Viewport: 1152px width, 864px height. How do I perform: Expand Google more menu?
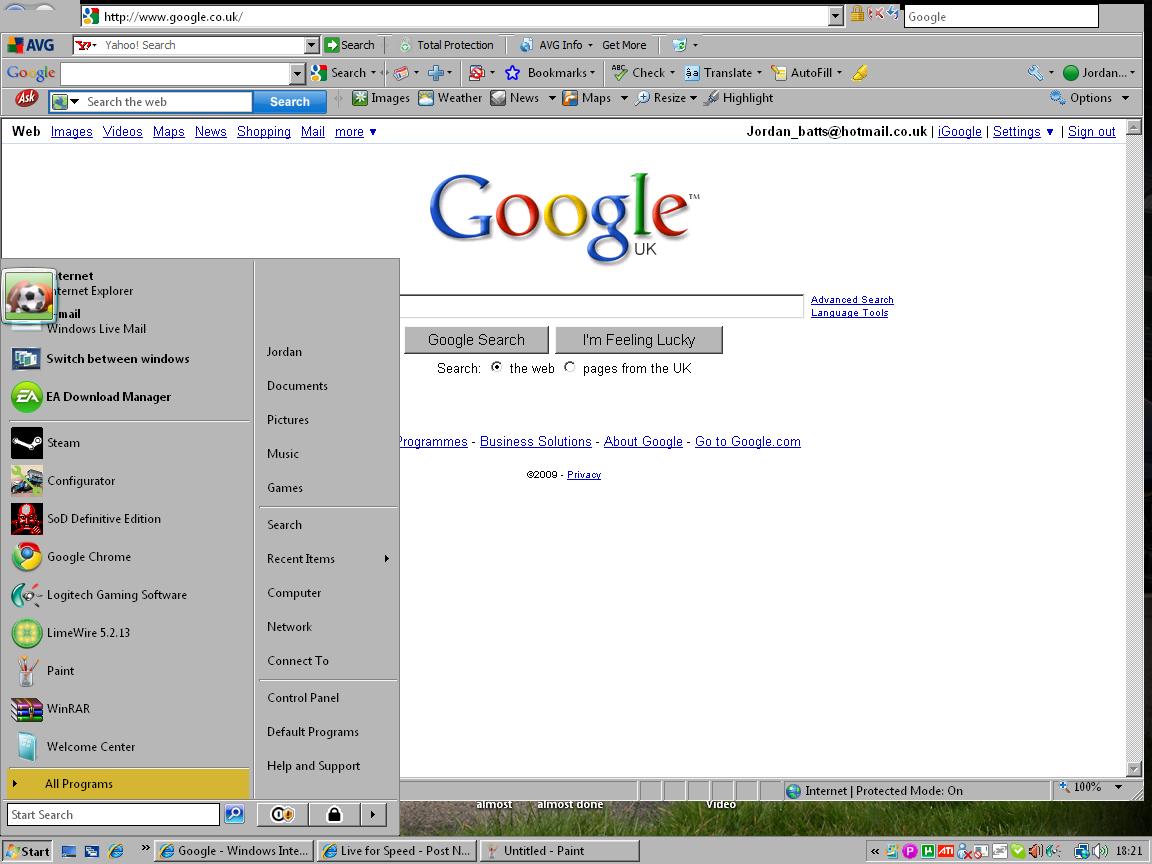[356, 132]
